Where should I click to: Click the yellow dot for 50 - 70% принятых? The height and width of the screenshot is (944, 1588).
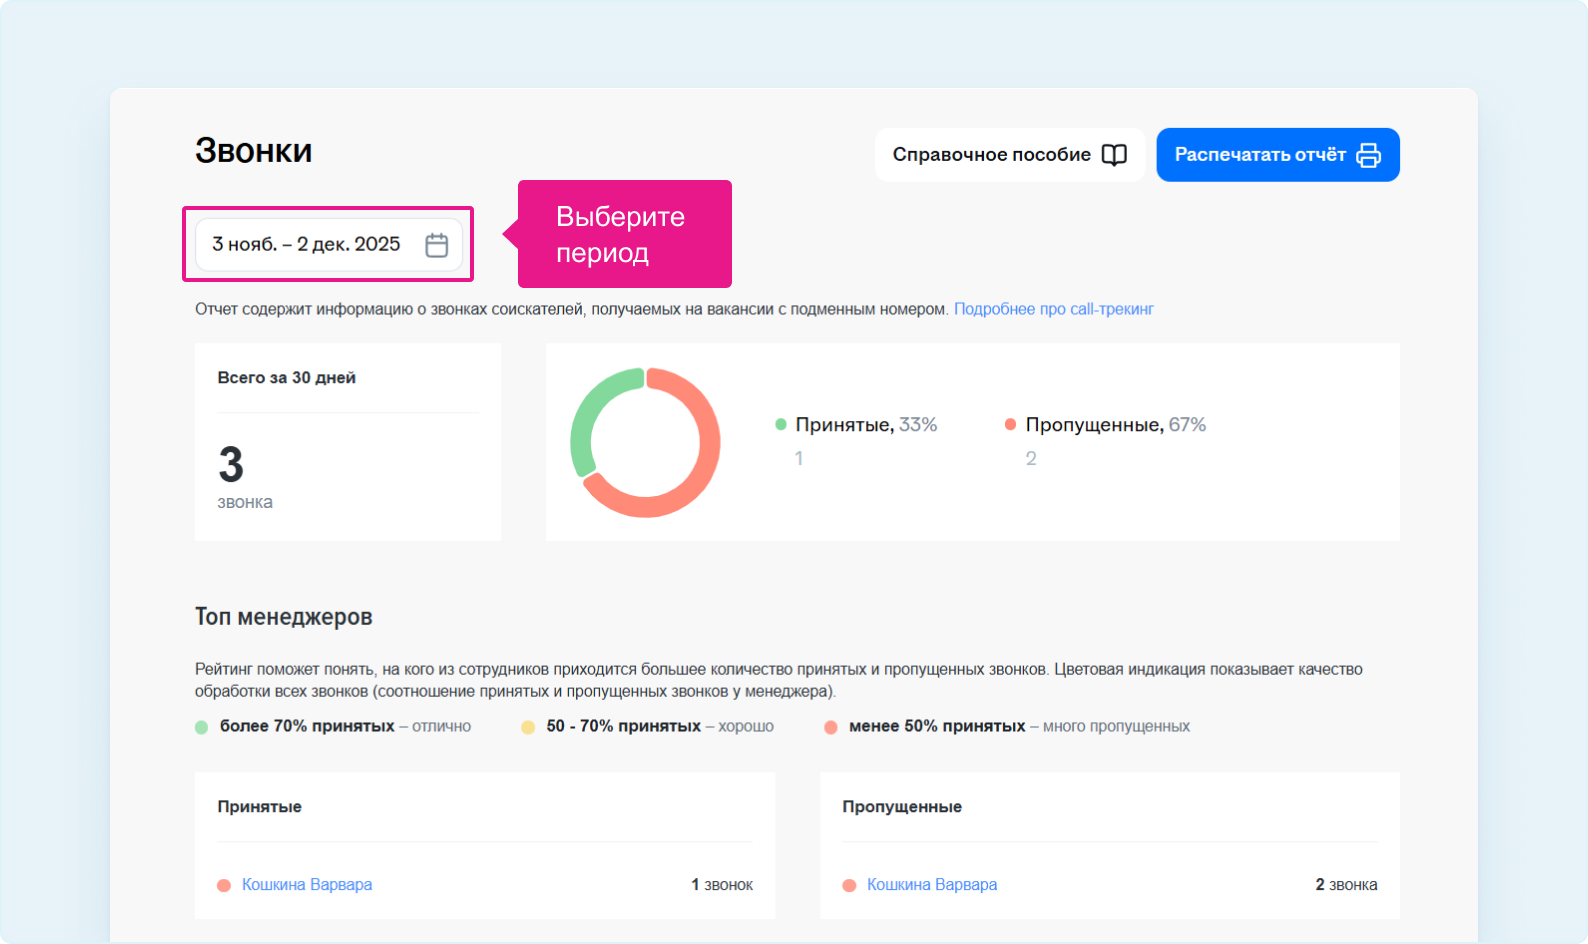pyautogui.click(x=528, y=727)
